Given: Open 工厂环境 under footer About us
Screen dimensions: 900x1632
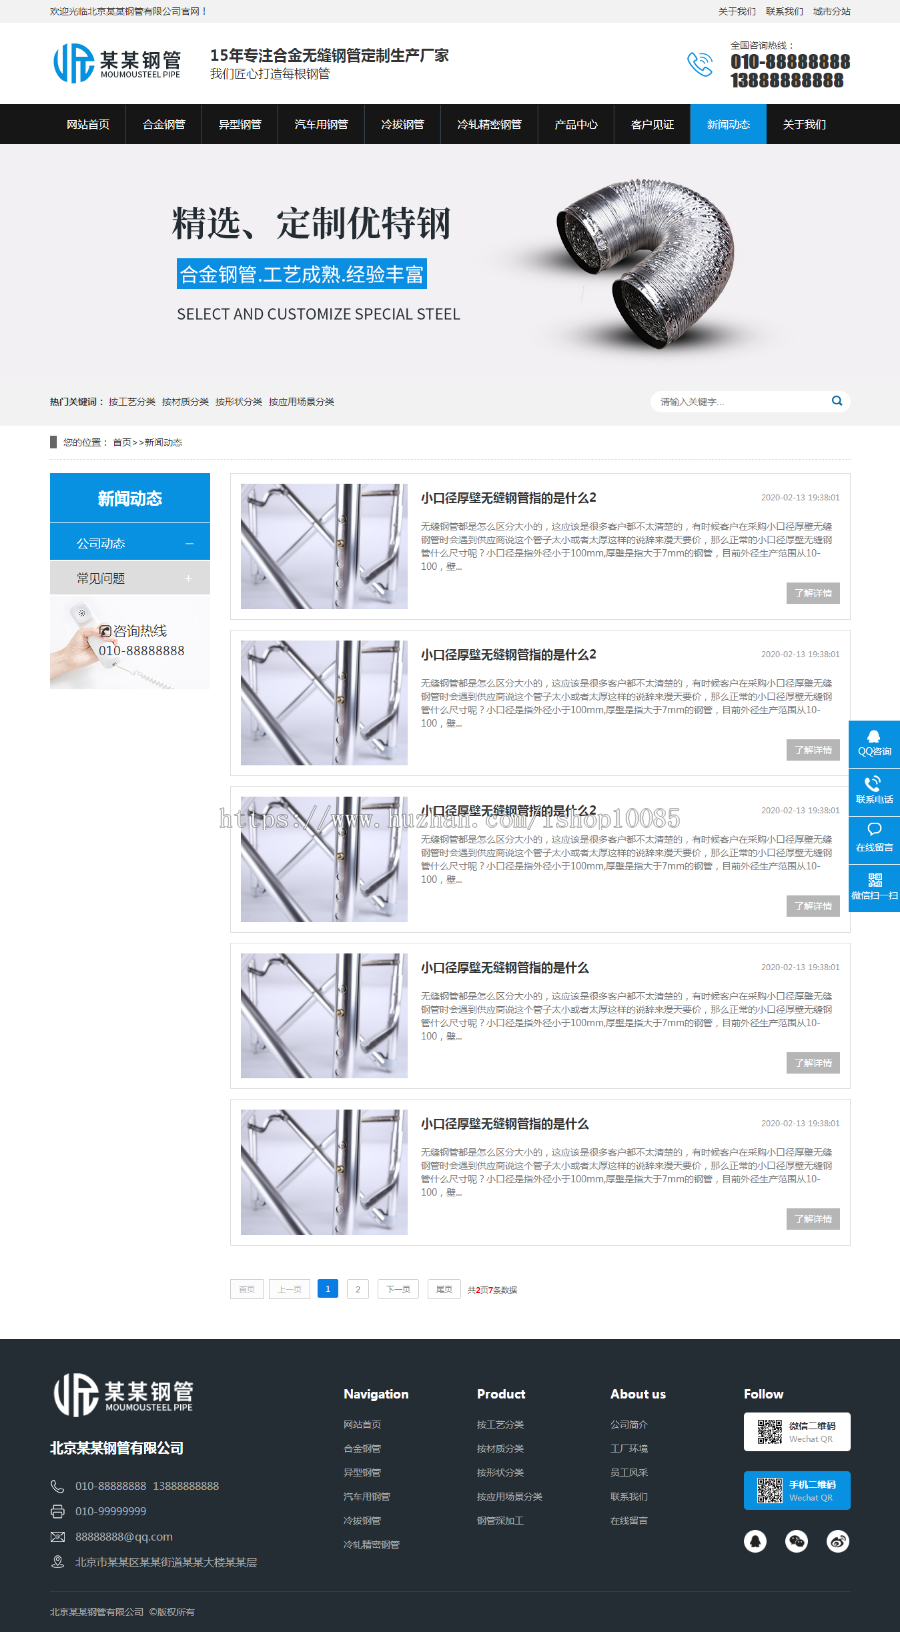Looking at the screenshot, I should point(629,1449).
